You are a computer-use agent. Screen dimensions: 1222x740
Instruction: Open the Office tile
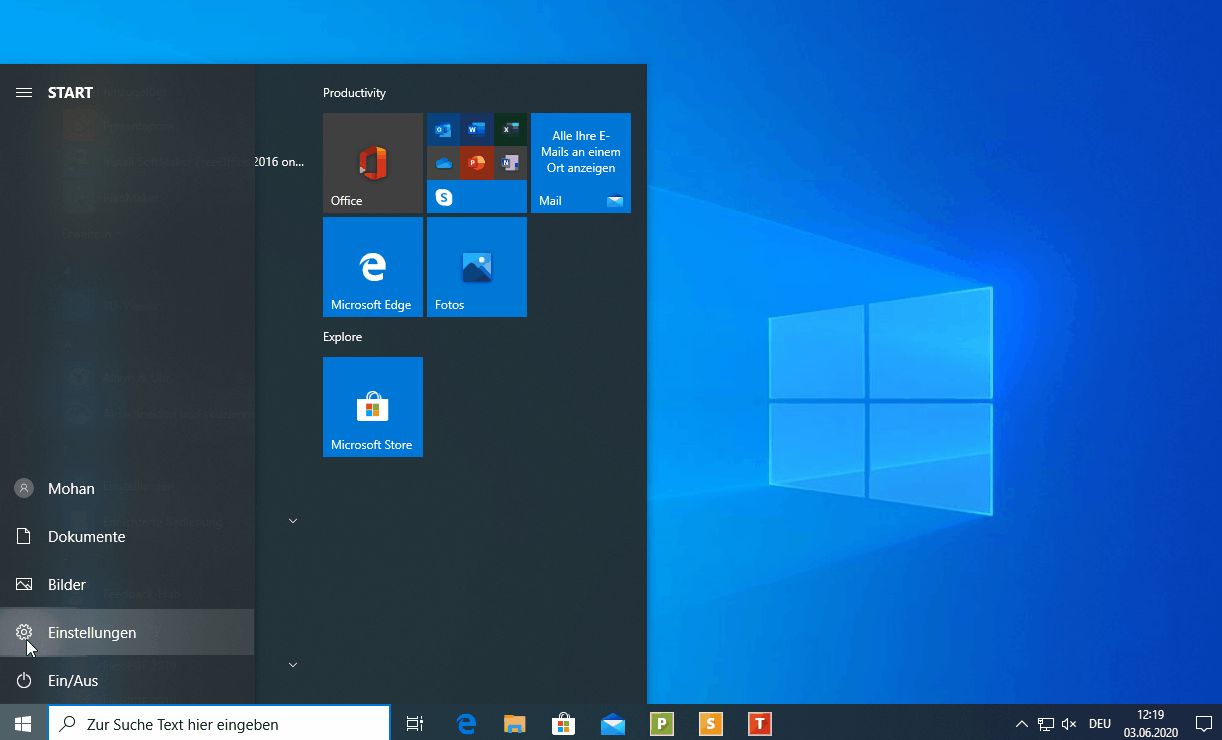[373, 163]
